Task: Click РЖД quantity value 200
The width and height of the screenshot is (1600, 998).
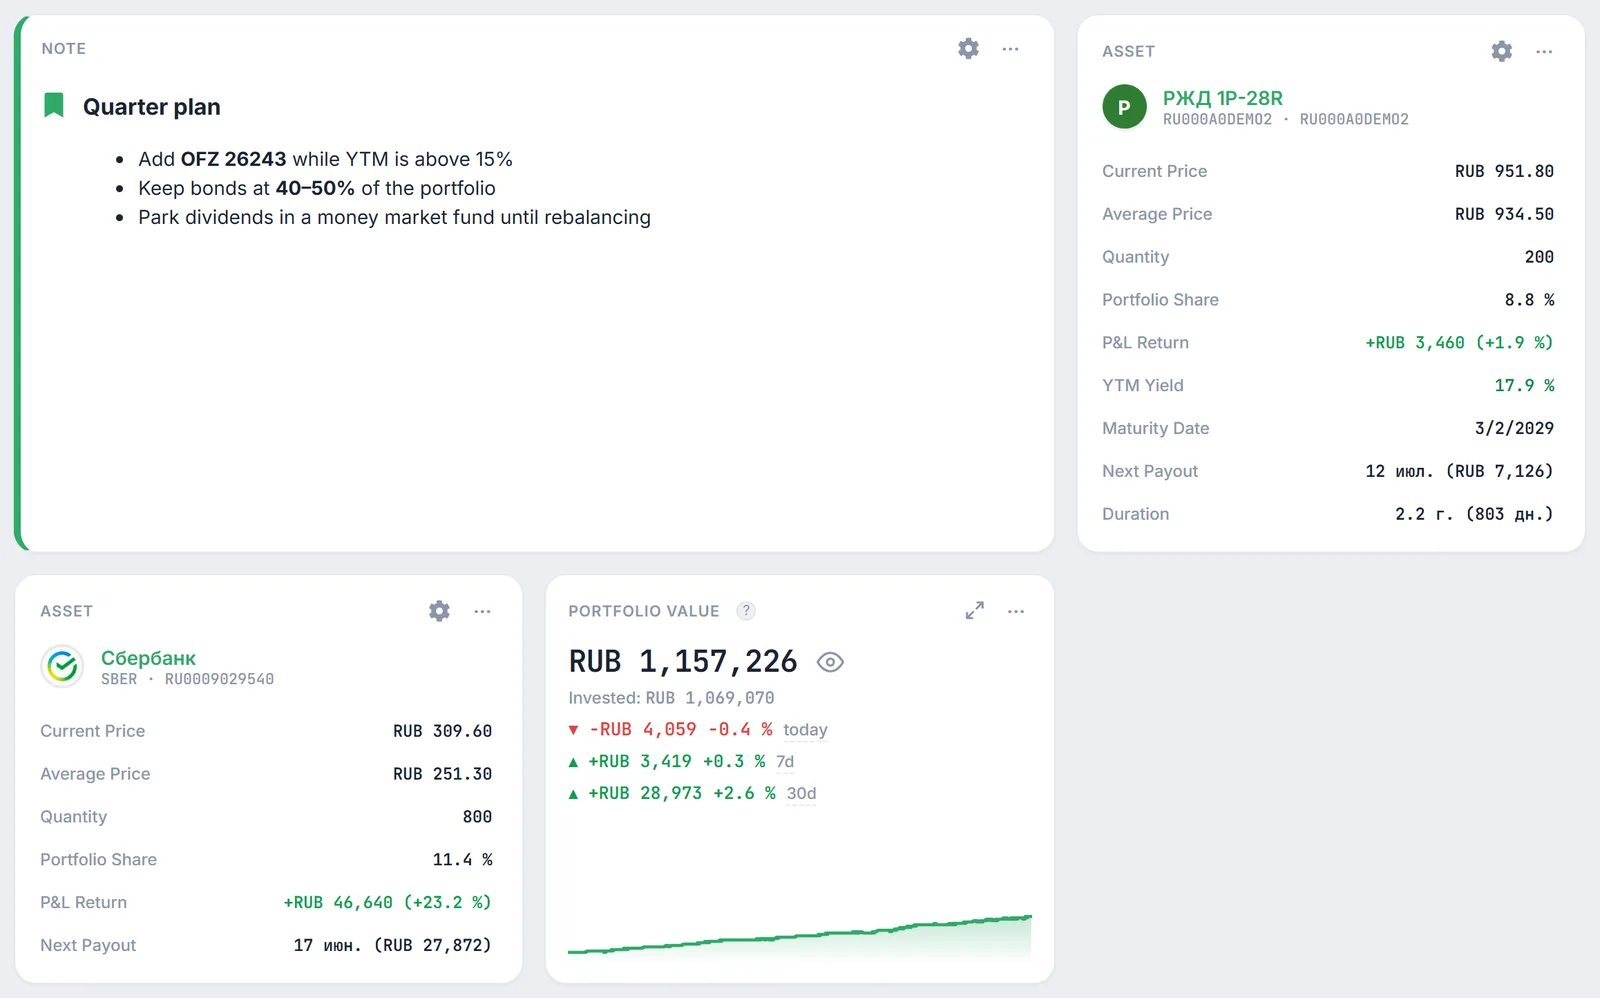Action: [1539, 257]
